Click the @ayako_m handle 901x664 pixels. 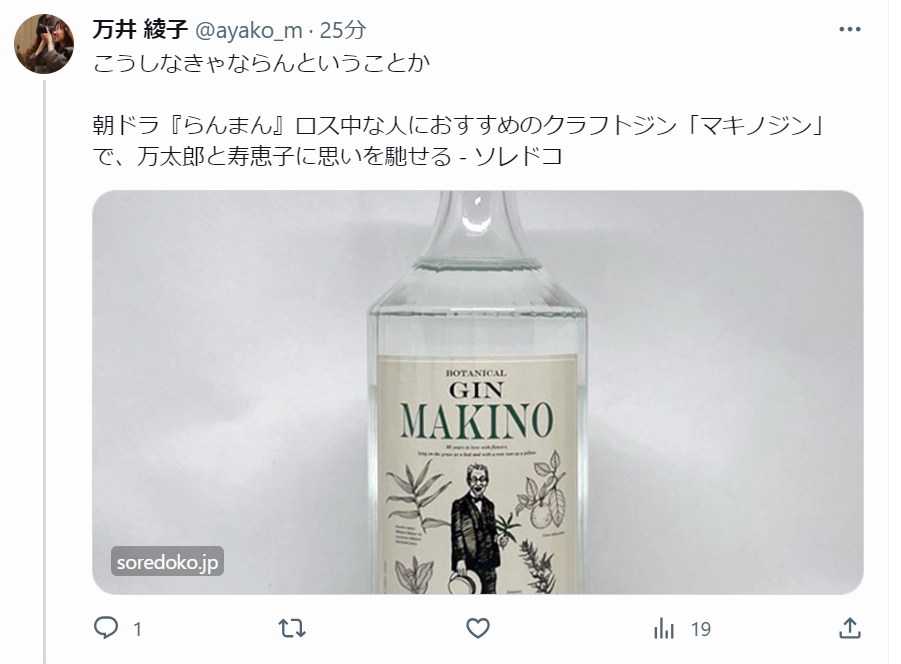click(249, 30)
